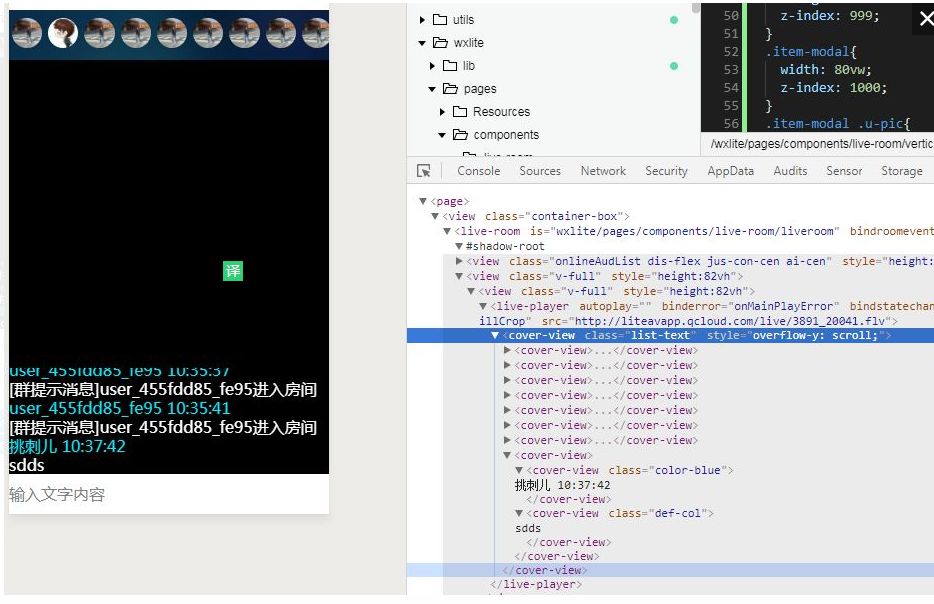Open the Audits tab
Image resolution: width=934 pixels, height=604 pixels.
click(x=790, y=171)
